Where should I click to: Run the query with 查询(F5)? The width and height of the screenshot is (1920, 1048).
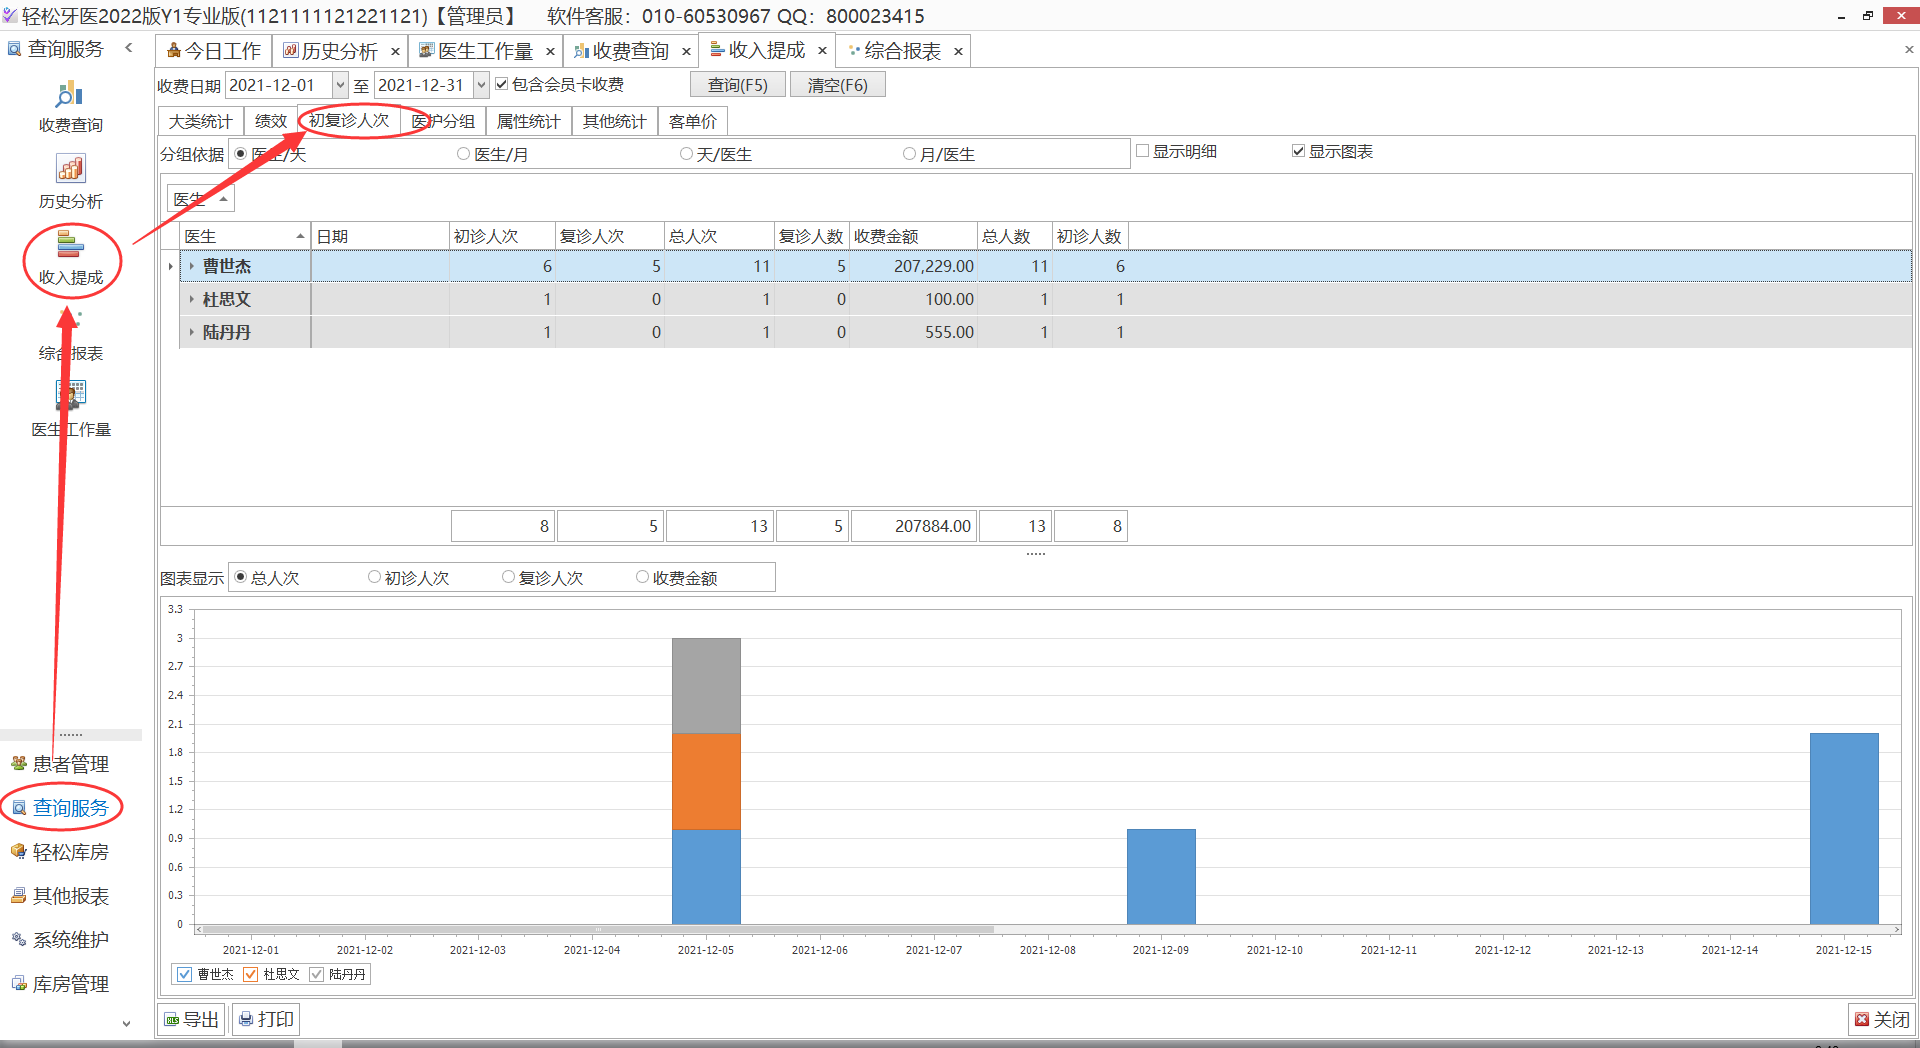(738, 85)
